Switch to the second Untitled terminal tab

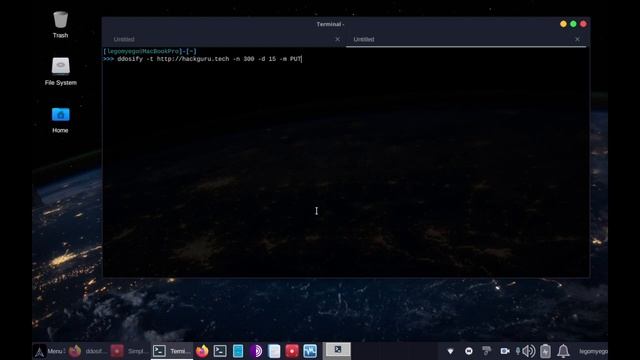(364, 39)
